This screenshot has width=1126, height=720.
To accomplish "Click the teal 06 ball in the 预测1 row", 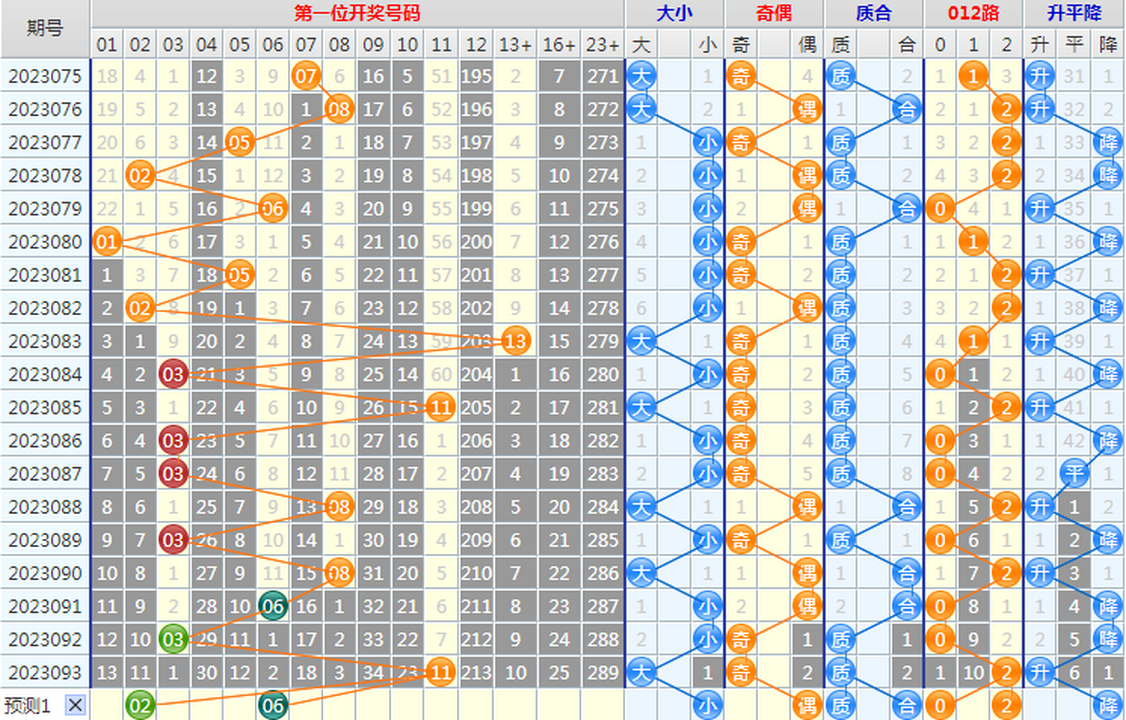I will (x=272, y=705).
